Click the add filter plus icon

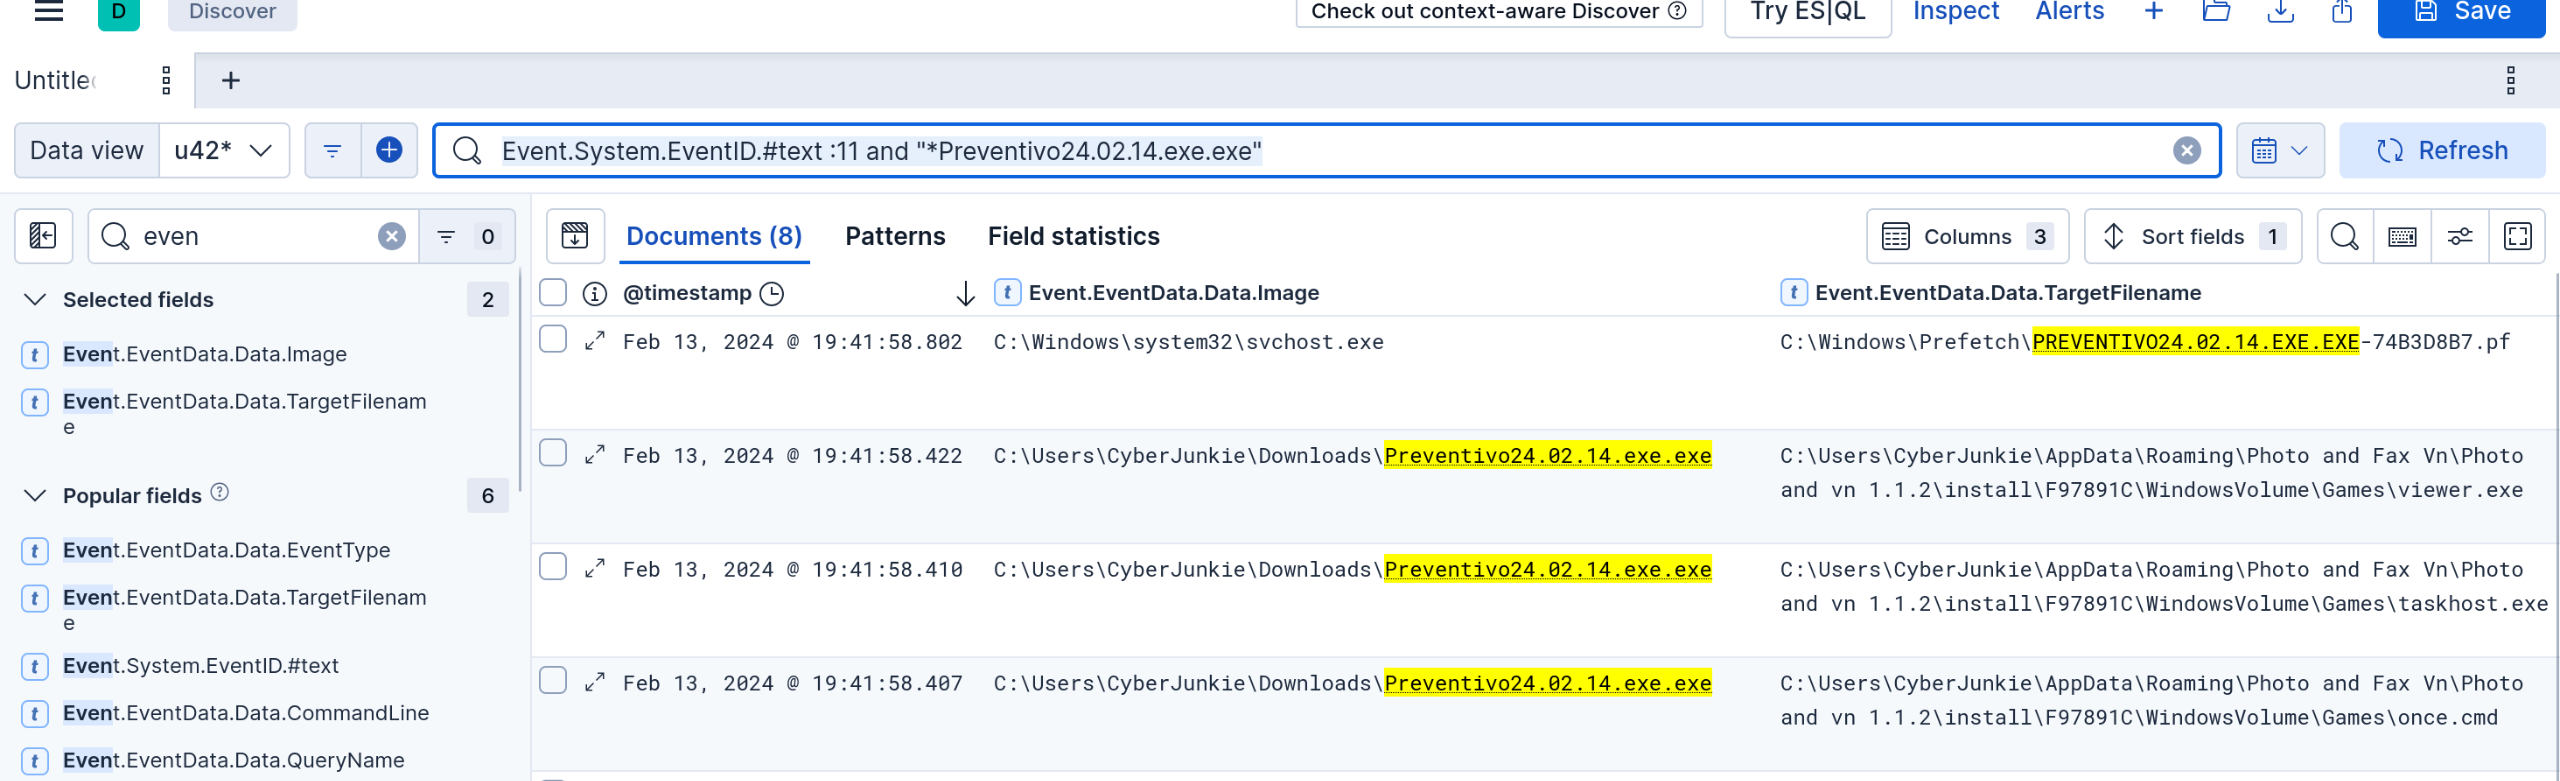click(x=389, y=150)
